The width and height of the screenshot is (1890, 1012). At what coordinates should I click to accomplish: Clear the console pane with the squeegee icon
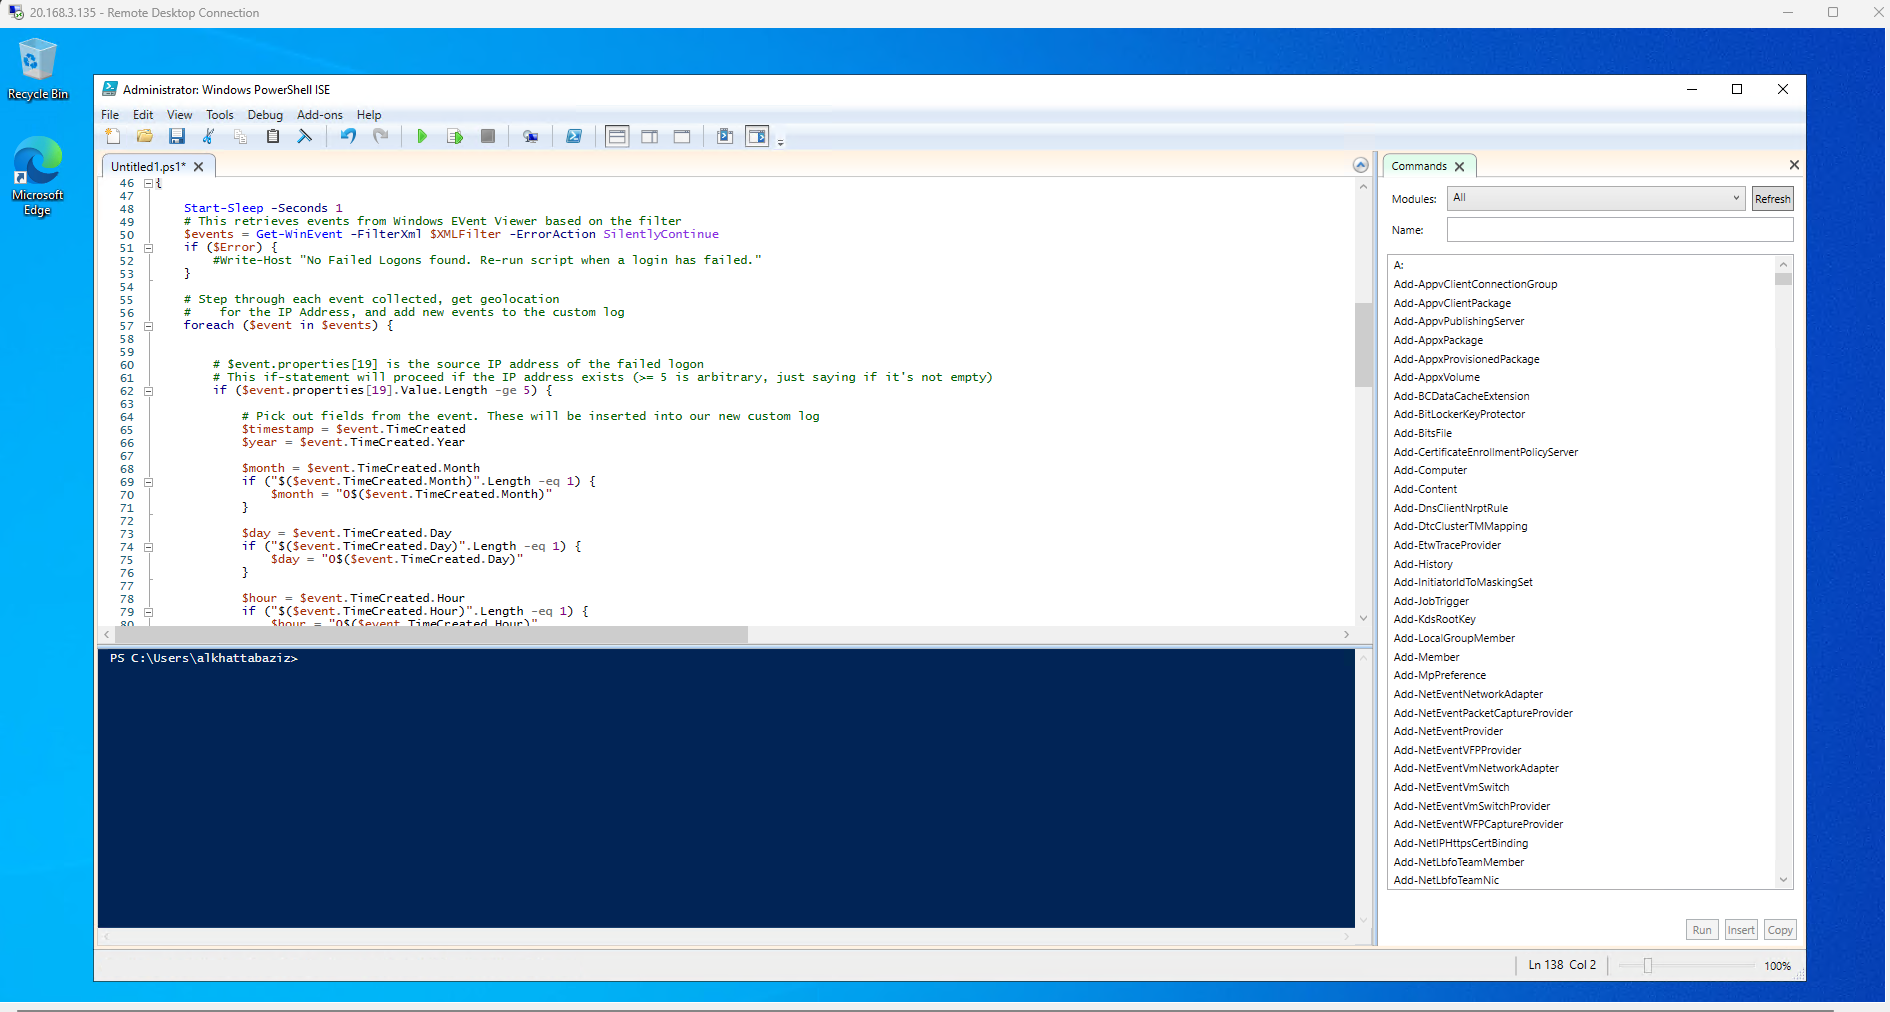pyautogui.click(x=305, y=136)
